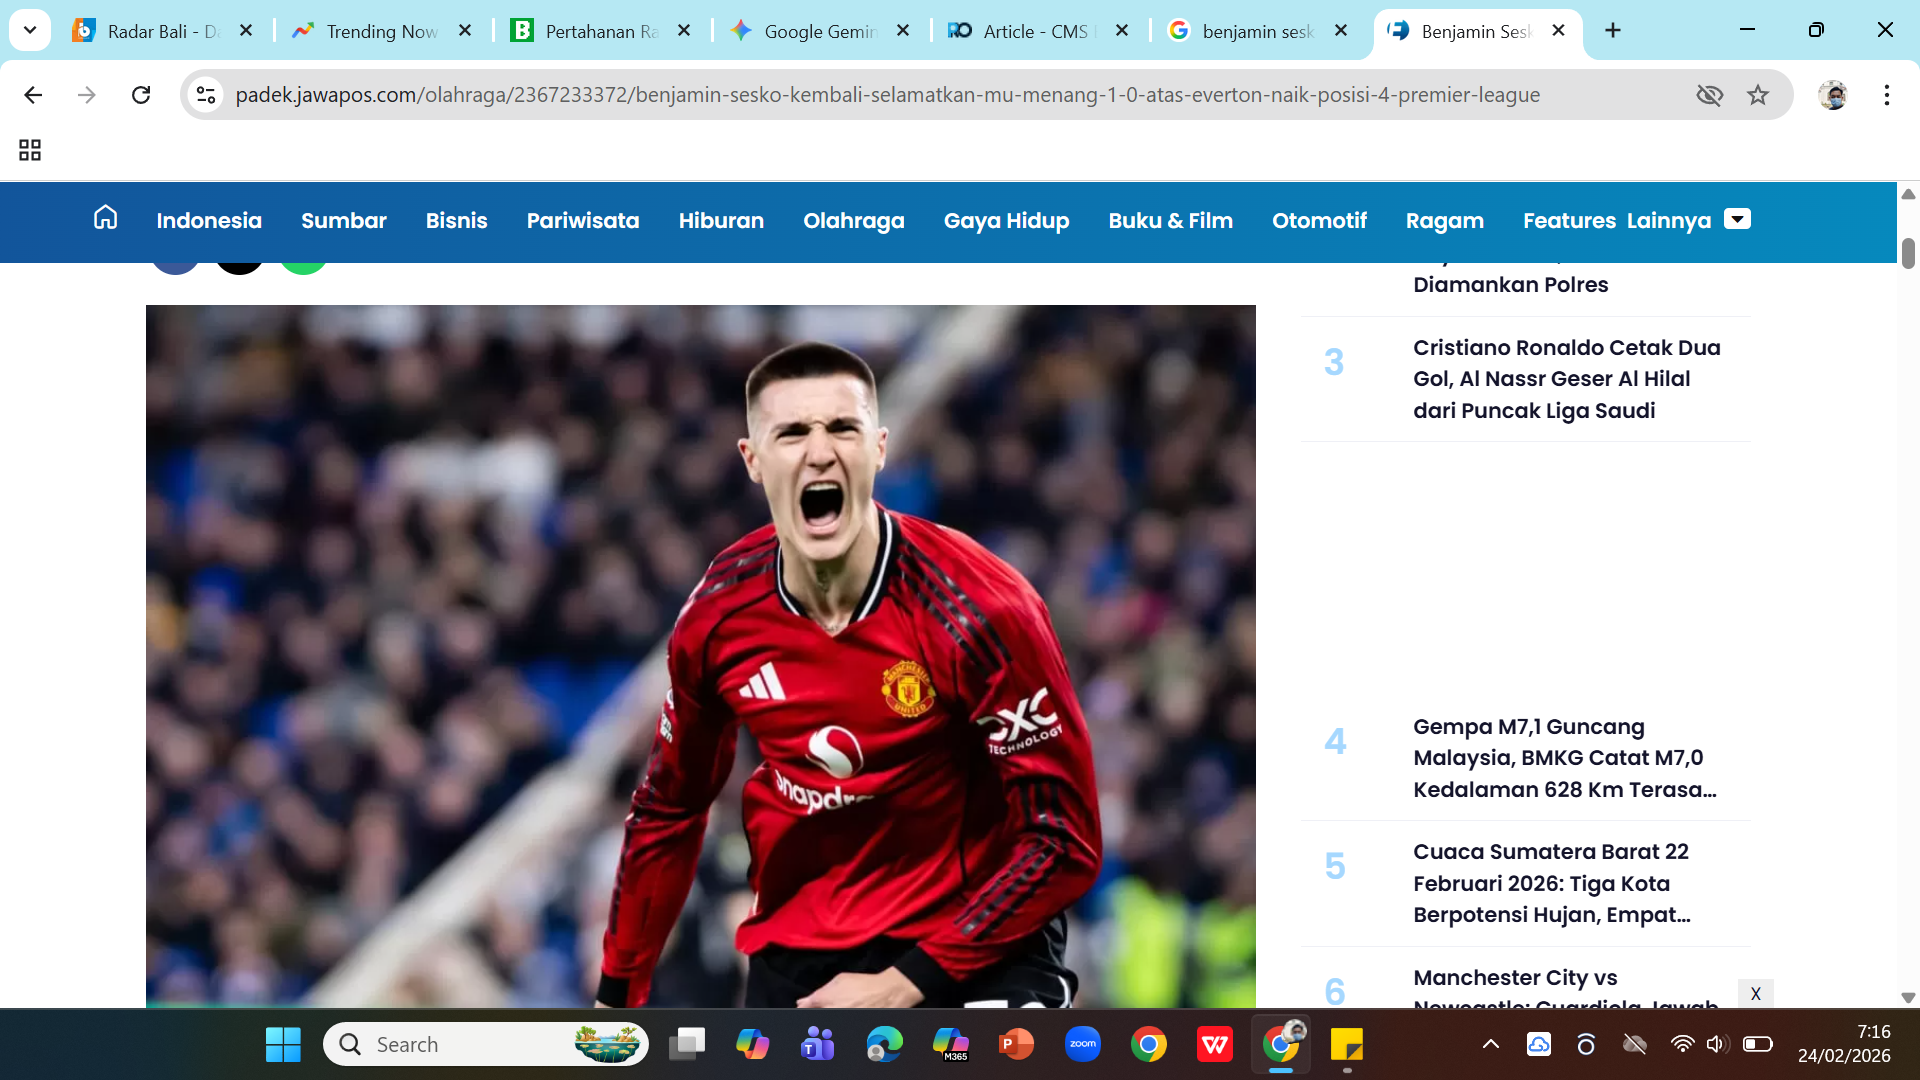Open Microsoft Edge from the taskbar
The height and width of the screenshot is (1080, 1920).
point(884,1045)
